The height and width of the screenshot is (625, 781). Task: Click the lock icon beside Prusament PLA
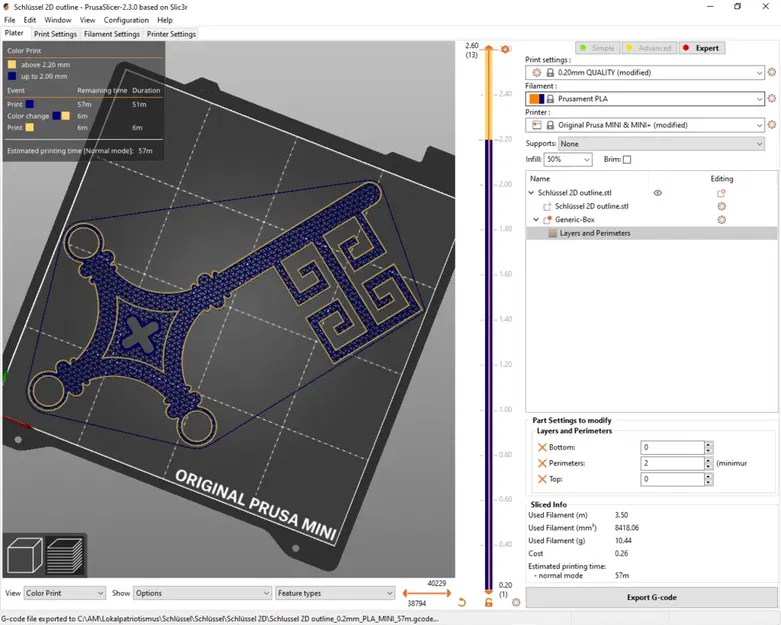click(550, 99)
